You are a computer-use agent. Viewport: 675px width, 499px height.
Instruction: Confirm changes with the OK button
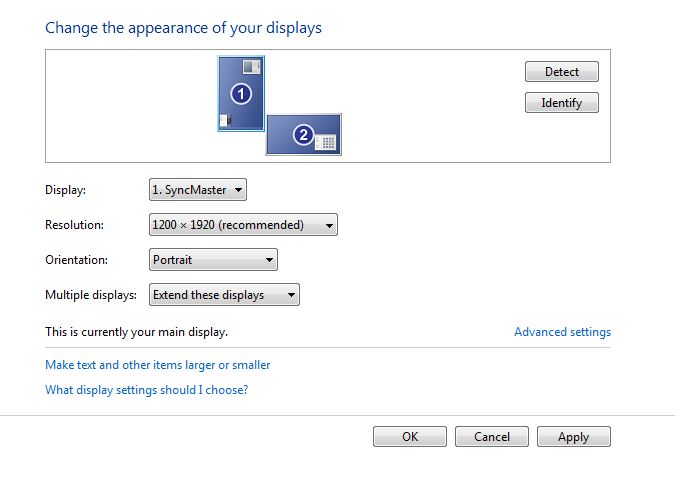pyautogui.click(x=410, y=437)
